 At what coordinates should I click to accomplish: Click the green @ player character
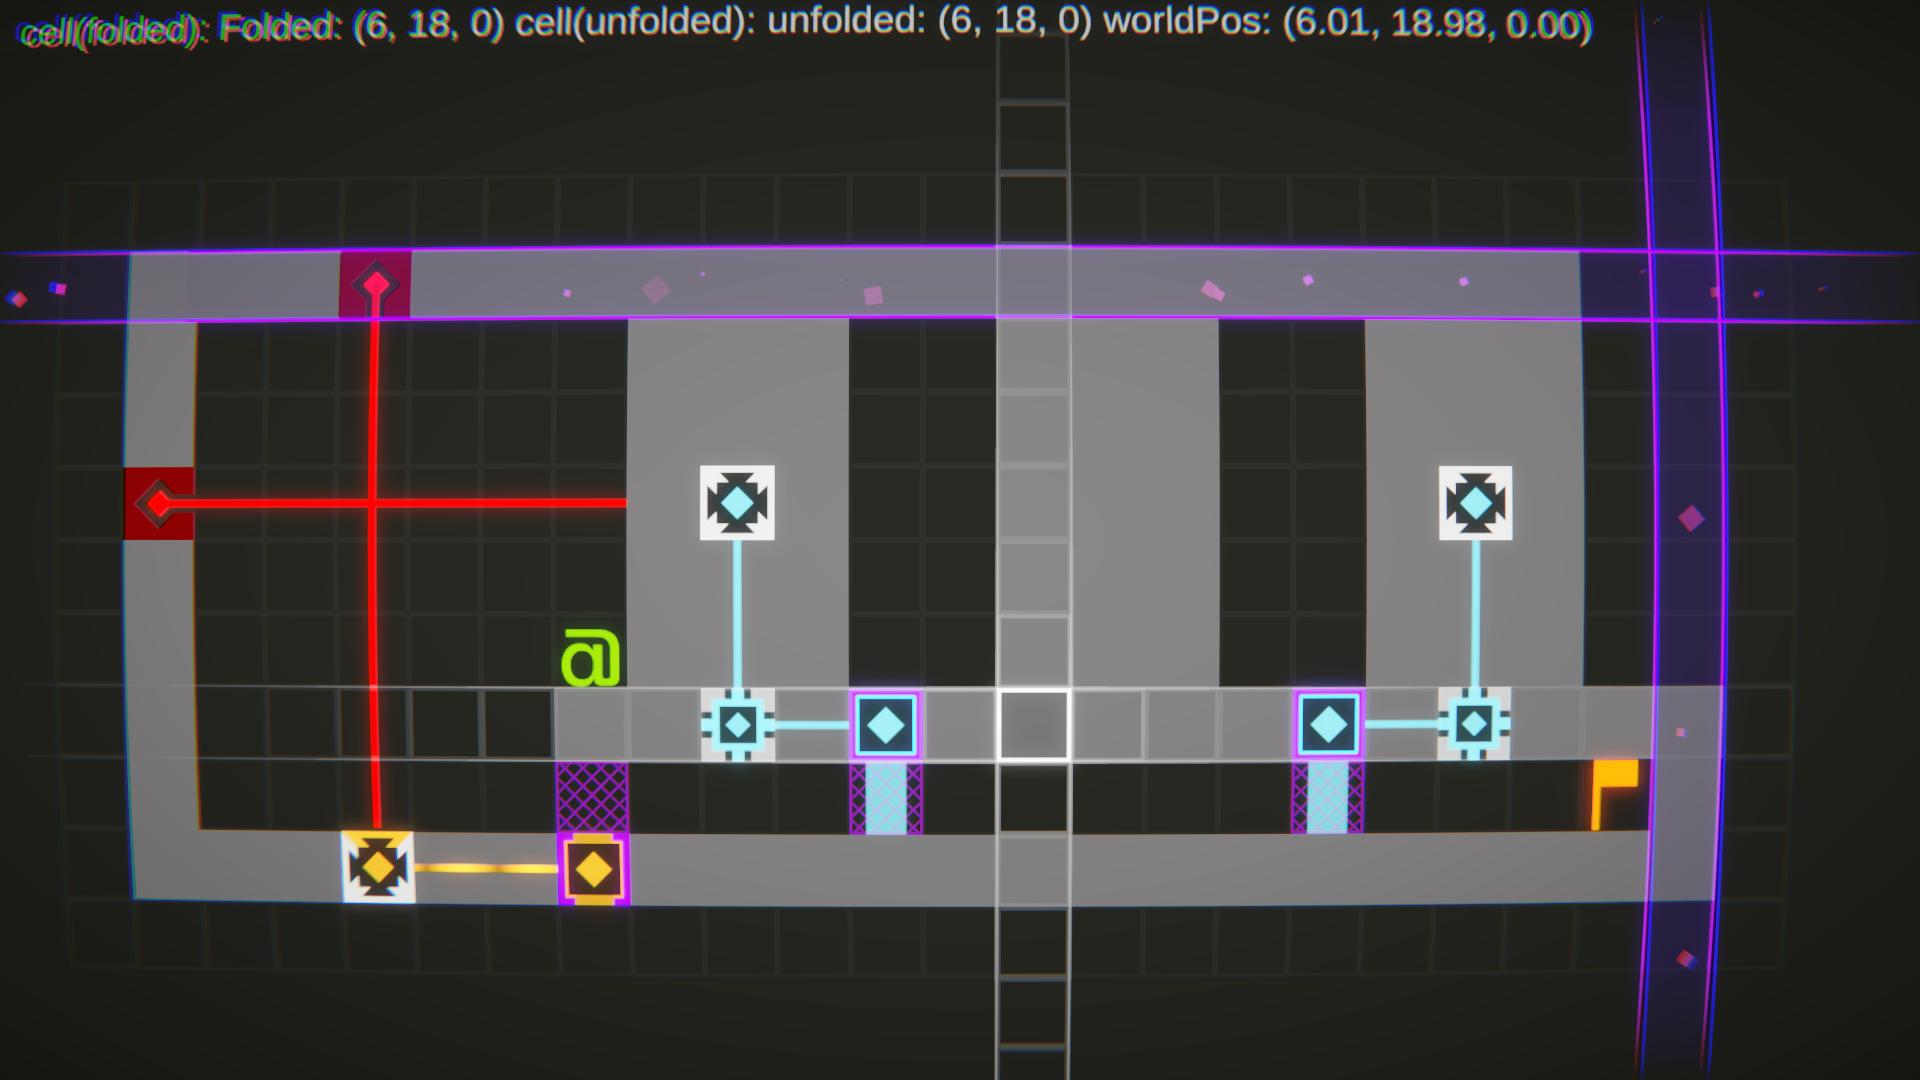589,657
